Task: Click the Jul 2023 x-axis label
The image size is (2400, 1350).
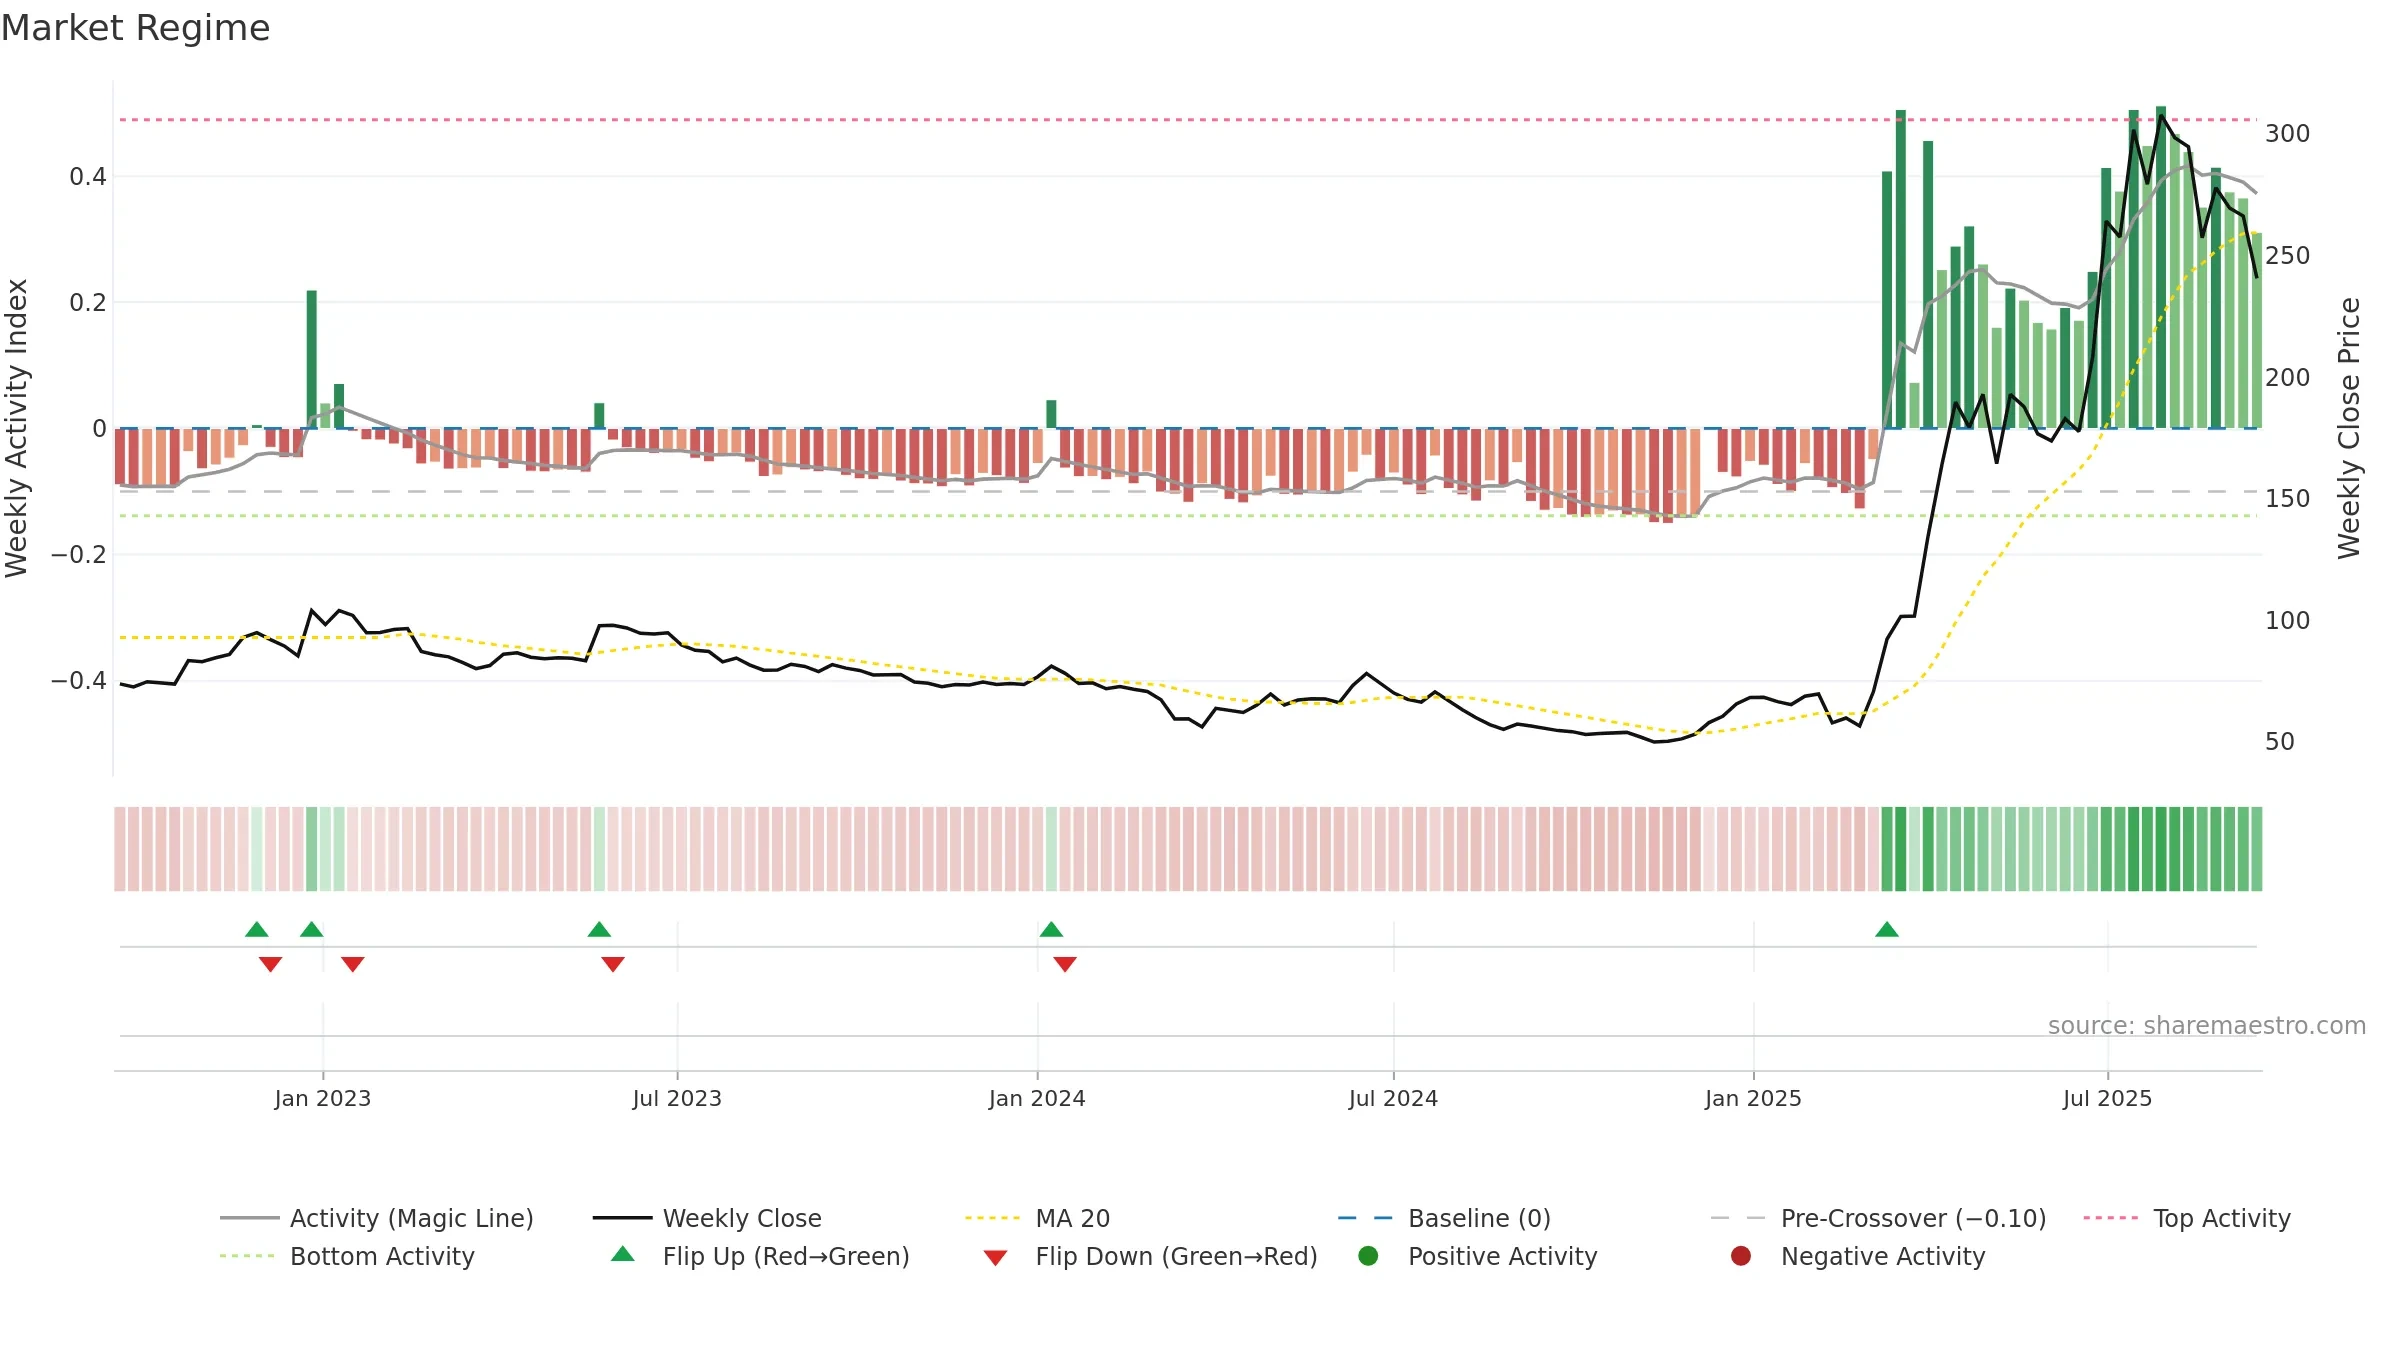Action: [x=677, y=1098]
